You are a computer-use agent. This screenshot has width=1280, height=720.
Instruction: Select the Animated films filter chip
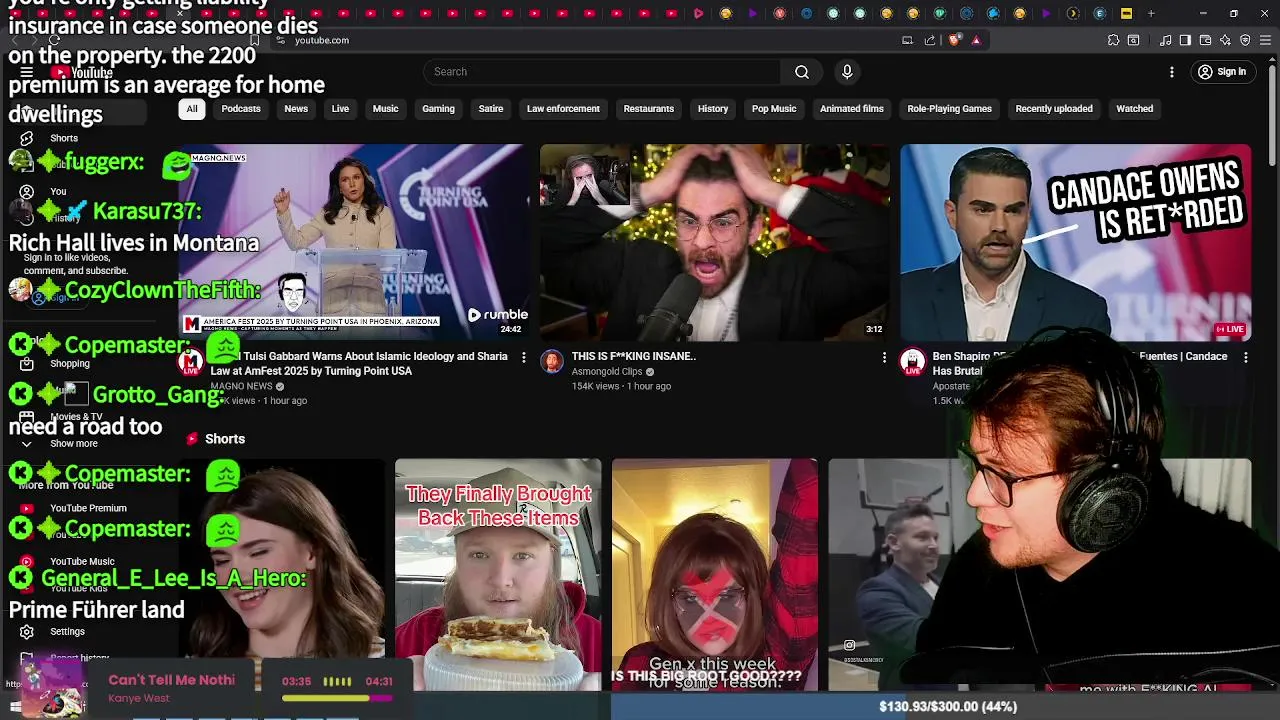coord(852,109)
